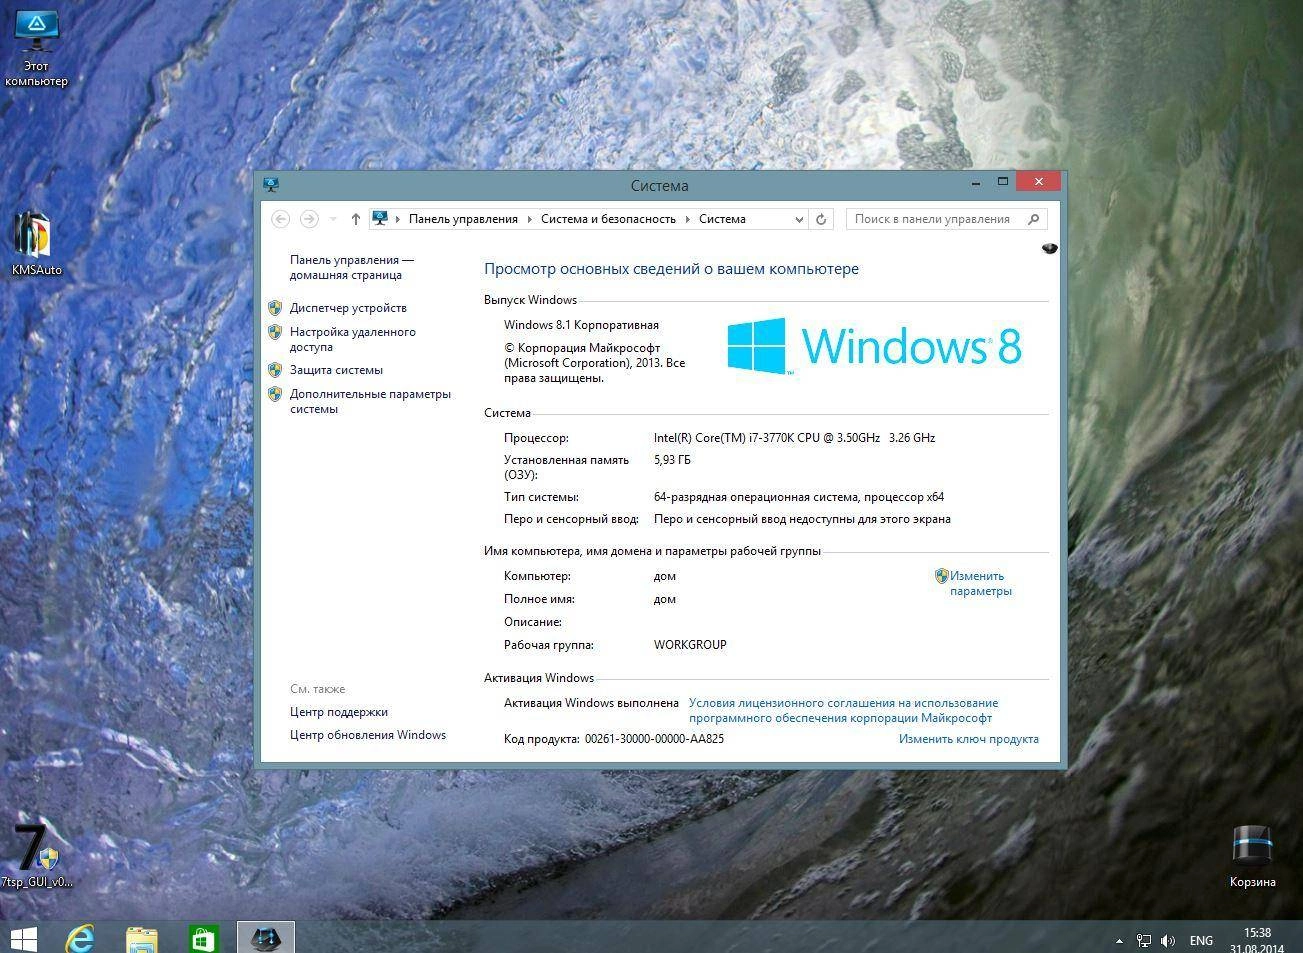1303x953 pixels.
Task: Click Изменить параметры link
Action: [x=980, y=583]
